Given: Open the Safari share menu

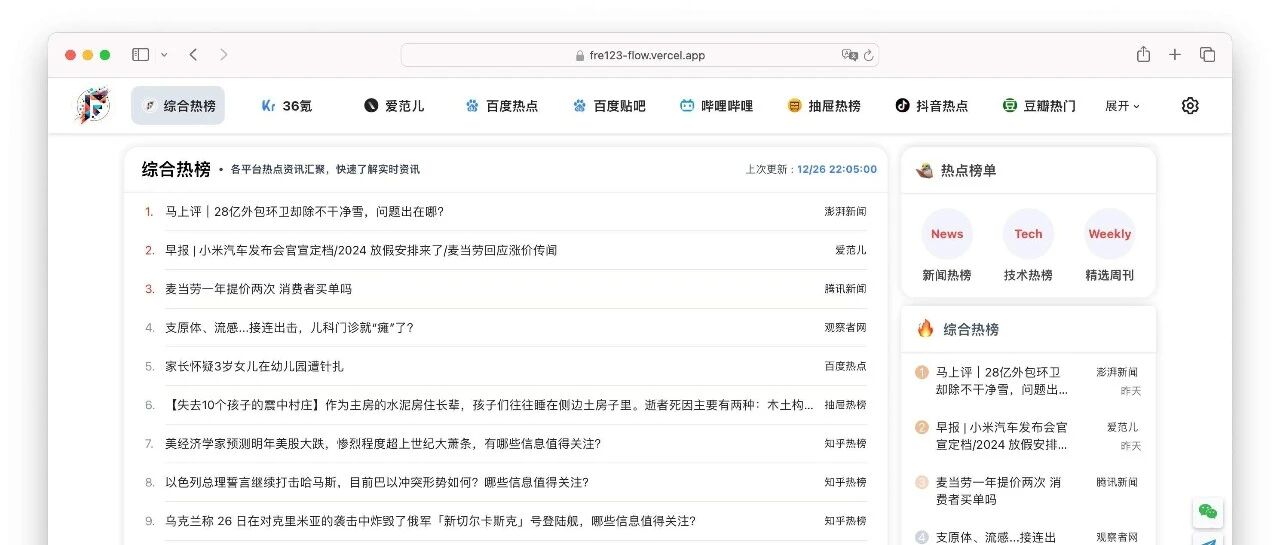Looking at the screenshot, I should 1143,54.
